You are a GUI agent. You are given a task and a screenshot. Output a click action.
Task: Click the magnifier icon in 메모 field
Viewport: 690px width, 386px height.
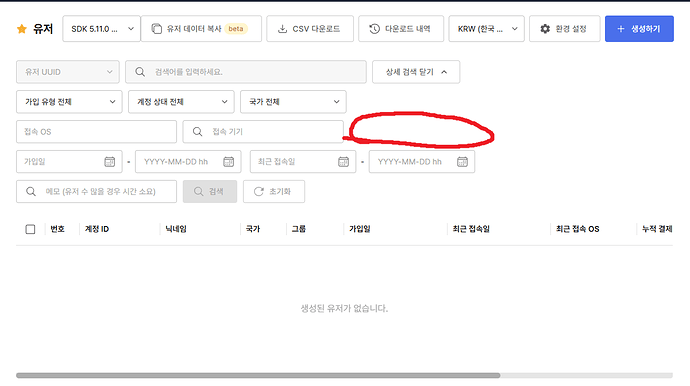click(31, 191)
